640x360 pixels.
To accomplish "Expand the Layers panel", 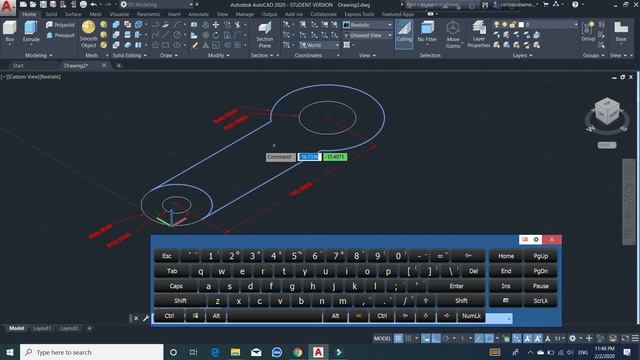I will click(522, 55).
